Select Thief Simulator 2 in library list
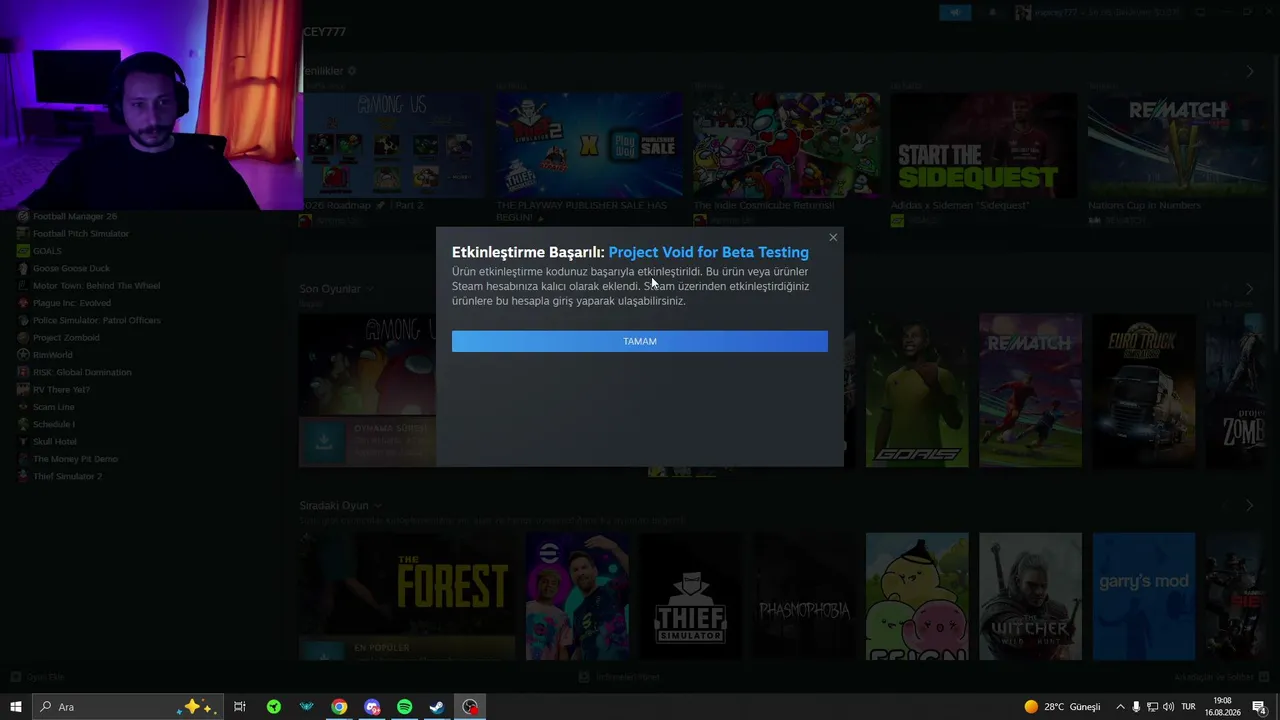The image size is (1280, 720). 67,476
